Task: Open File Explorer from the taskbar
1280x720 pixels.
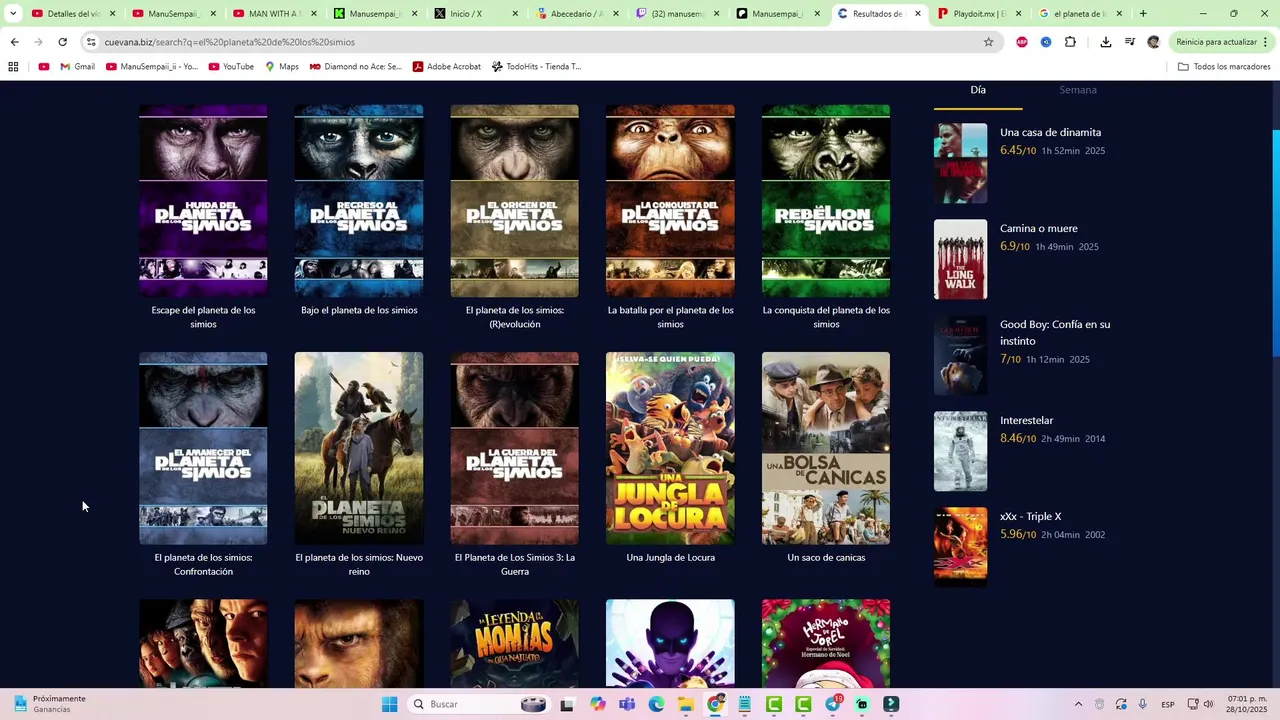Action: [x=686, y=704]
